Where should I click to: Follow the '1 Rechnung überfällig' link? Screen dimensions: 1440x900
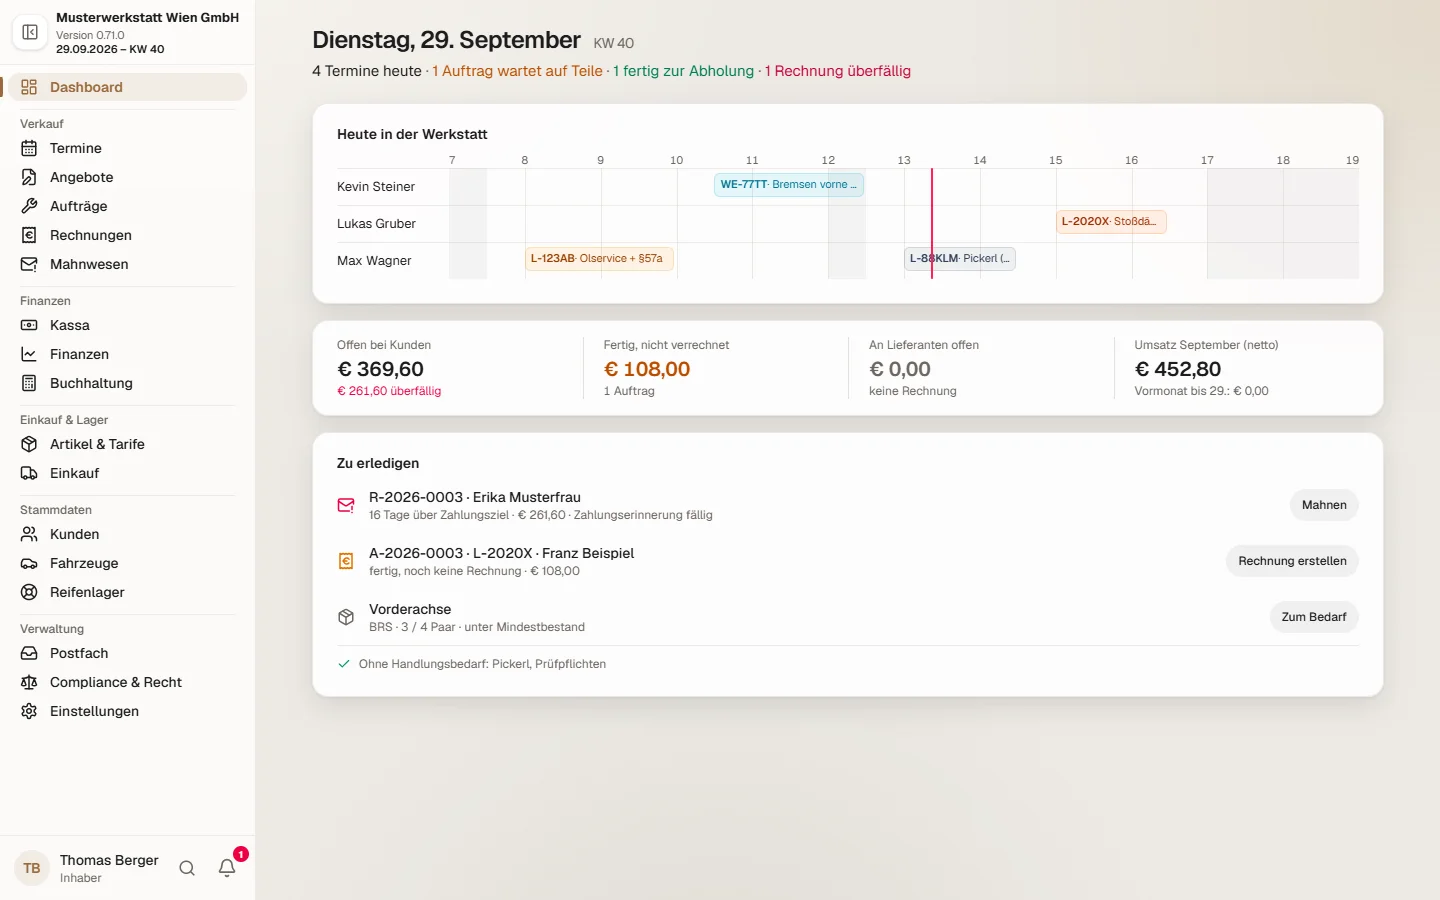point(838,71)
